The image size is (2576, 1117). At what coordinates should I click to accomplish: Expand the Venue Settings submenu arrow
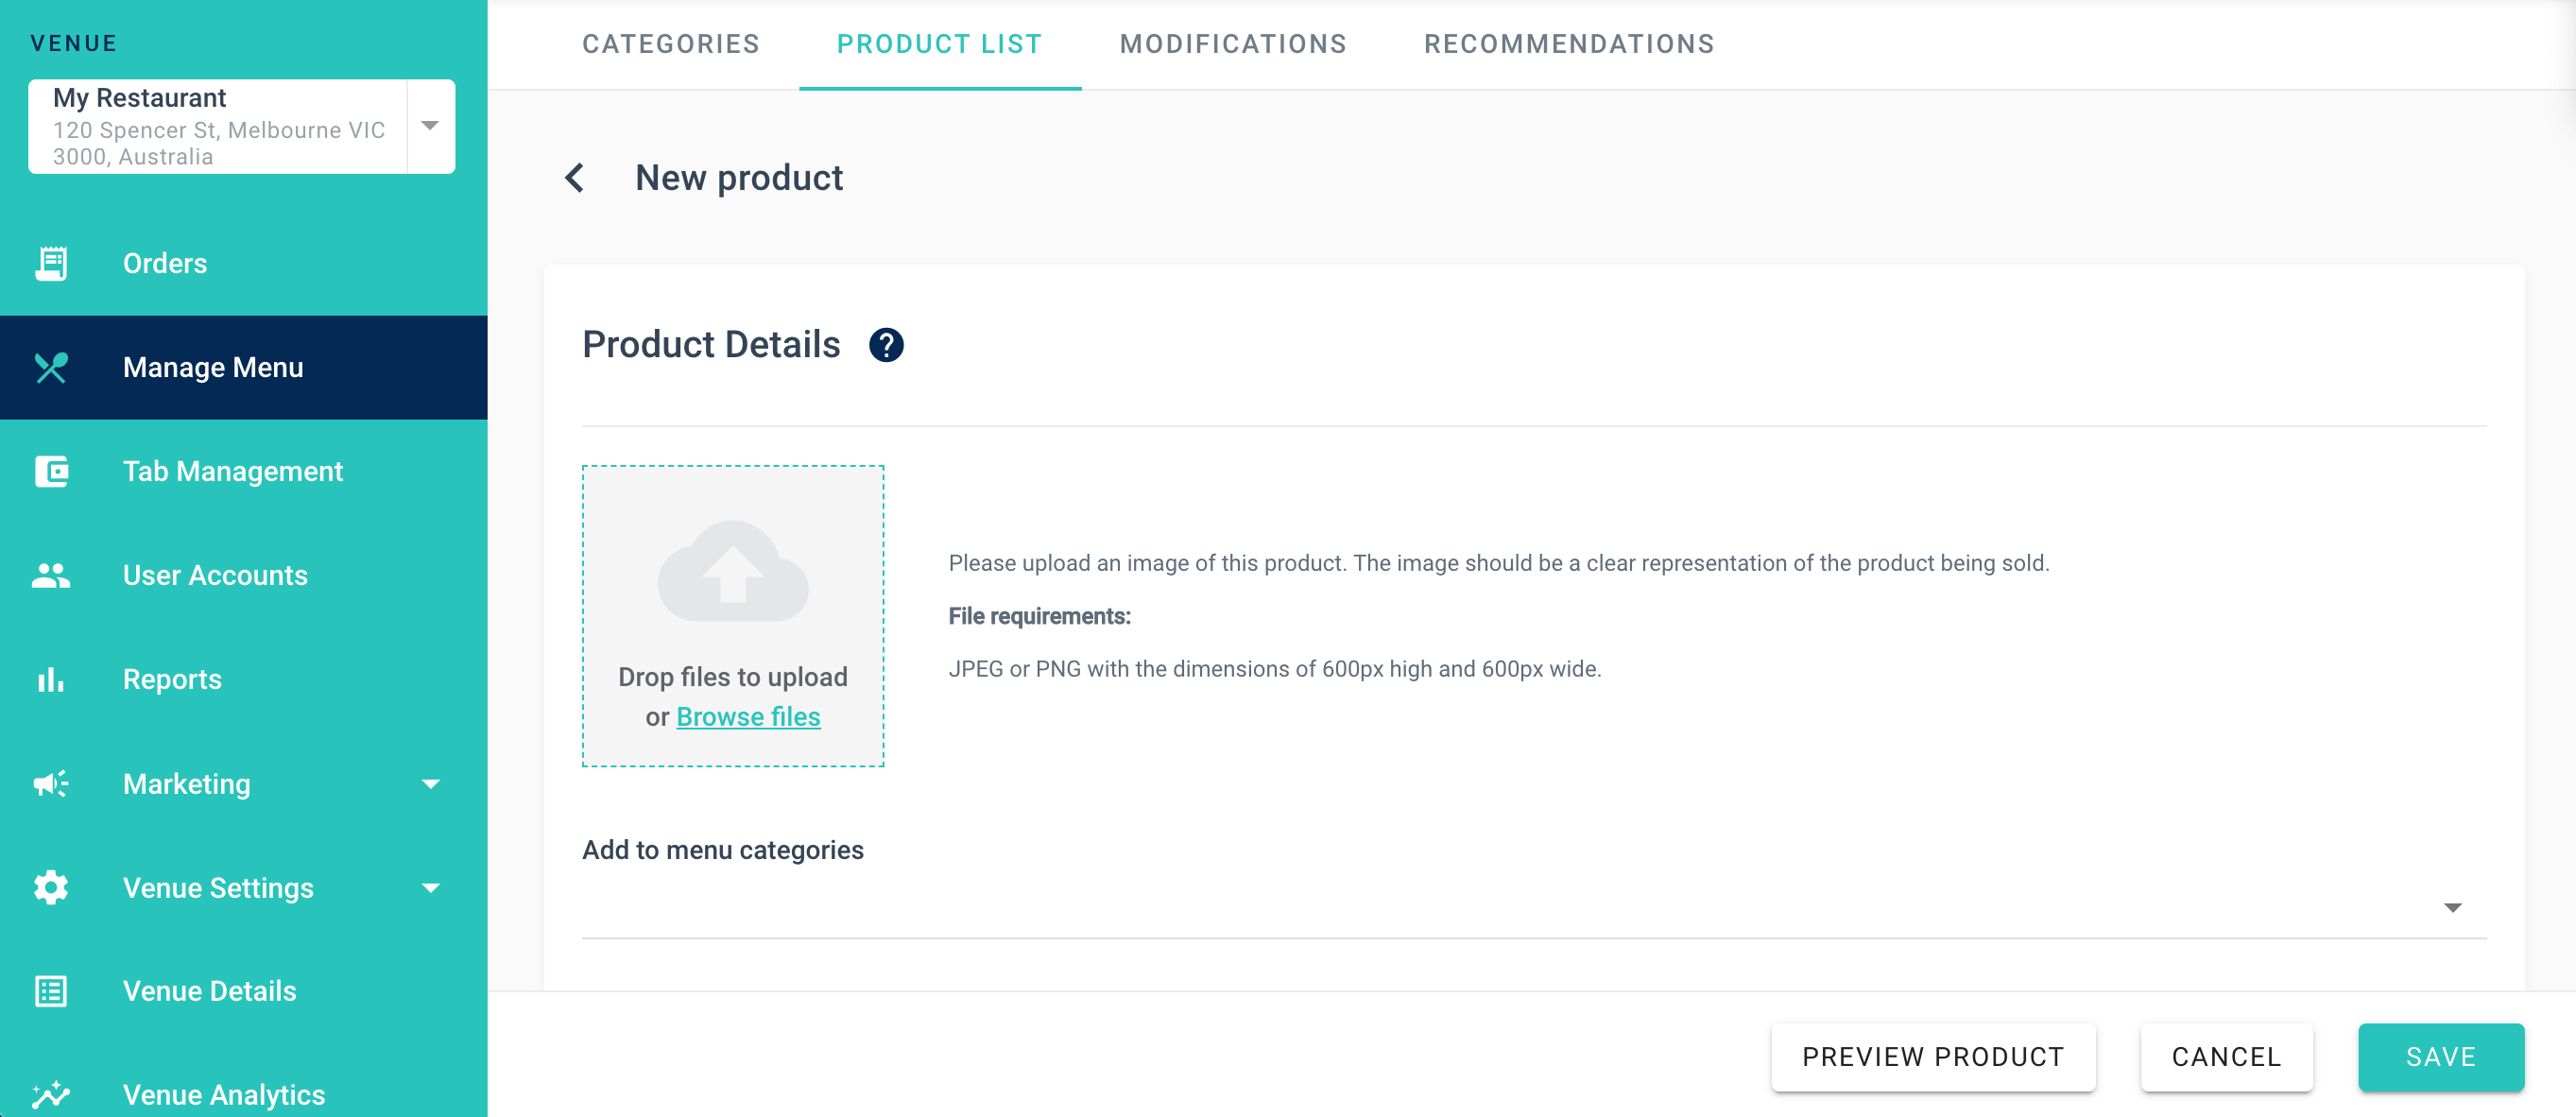[x=431, y=888]
